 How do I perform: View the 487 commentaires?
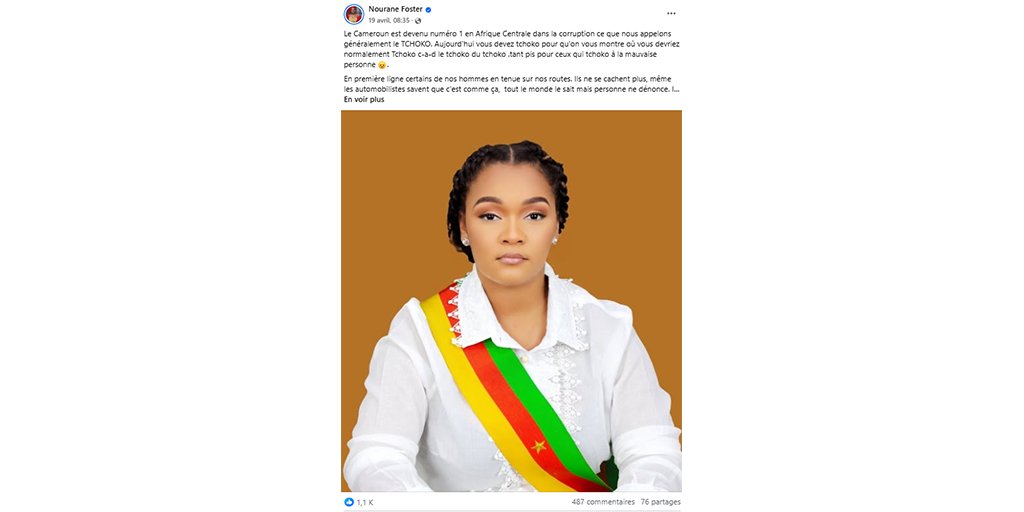pos(603,502)
